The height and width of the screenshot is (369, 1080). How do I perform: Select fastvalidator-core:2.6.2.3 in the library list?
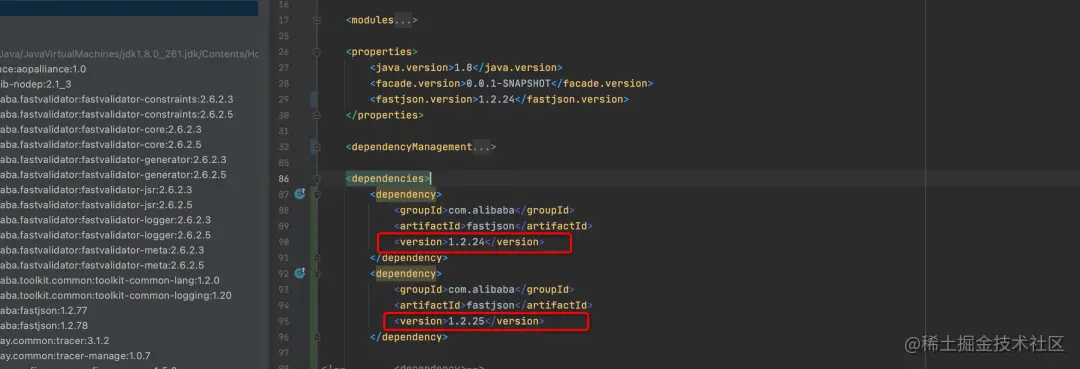pos(101,129)
